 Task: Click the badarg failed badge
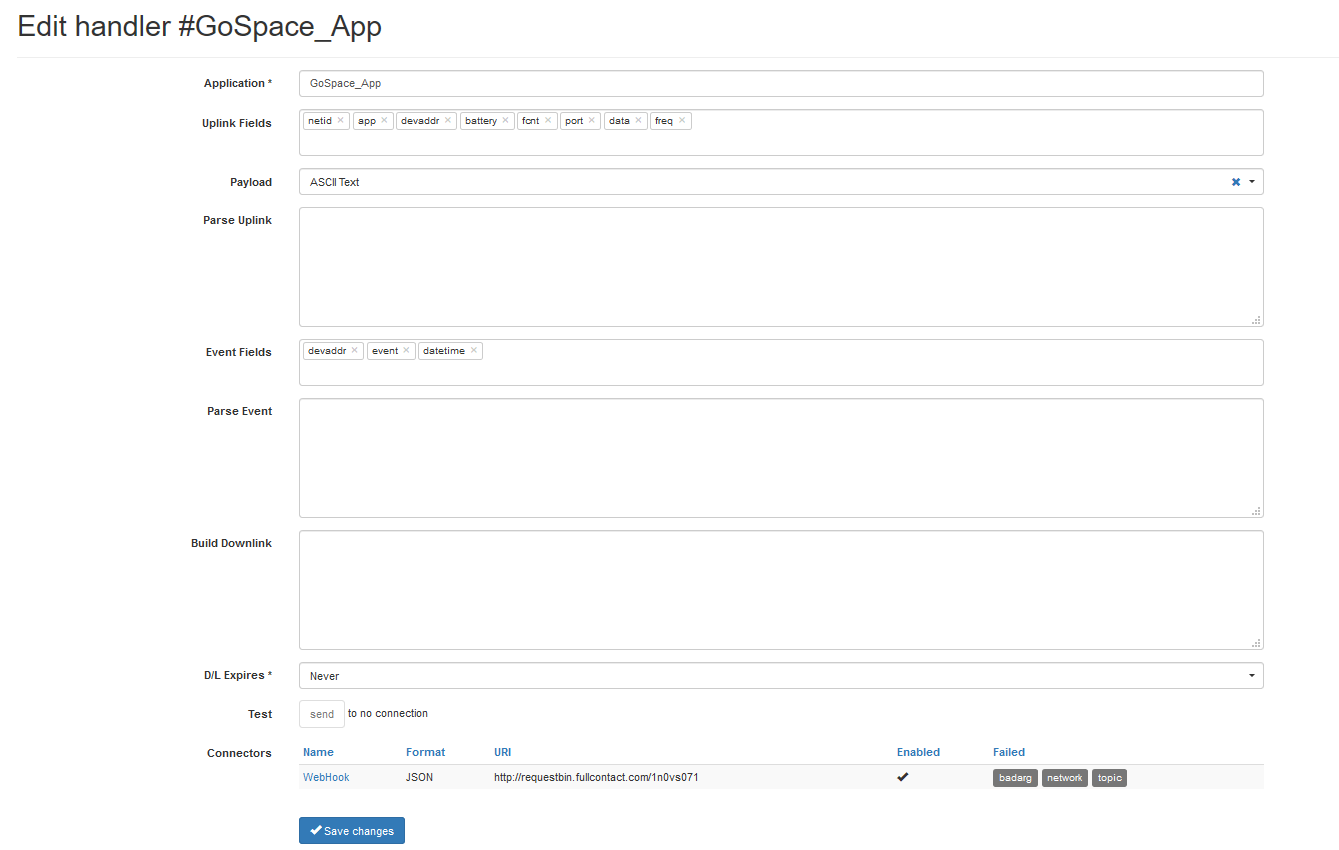[1015, 778]
